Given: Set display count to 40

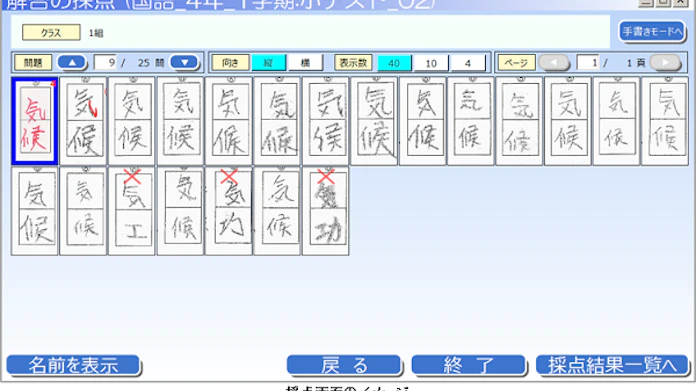Looking at the screenshot, I should 394,63.
